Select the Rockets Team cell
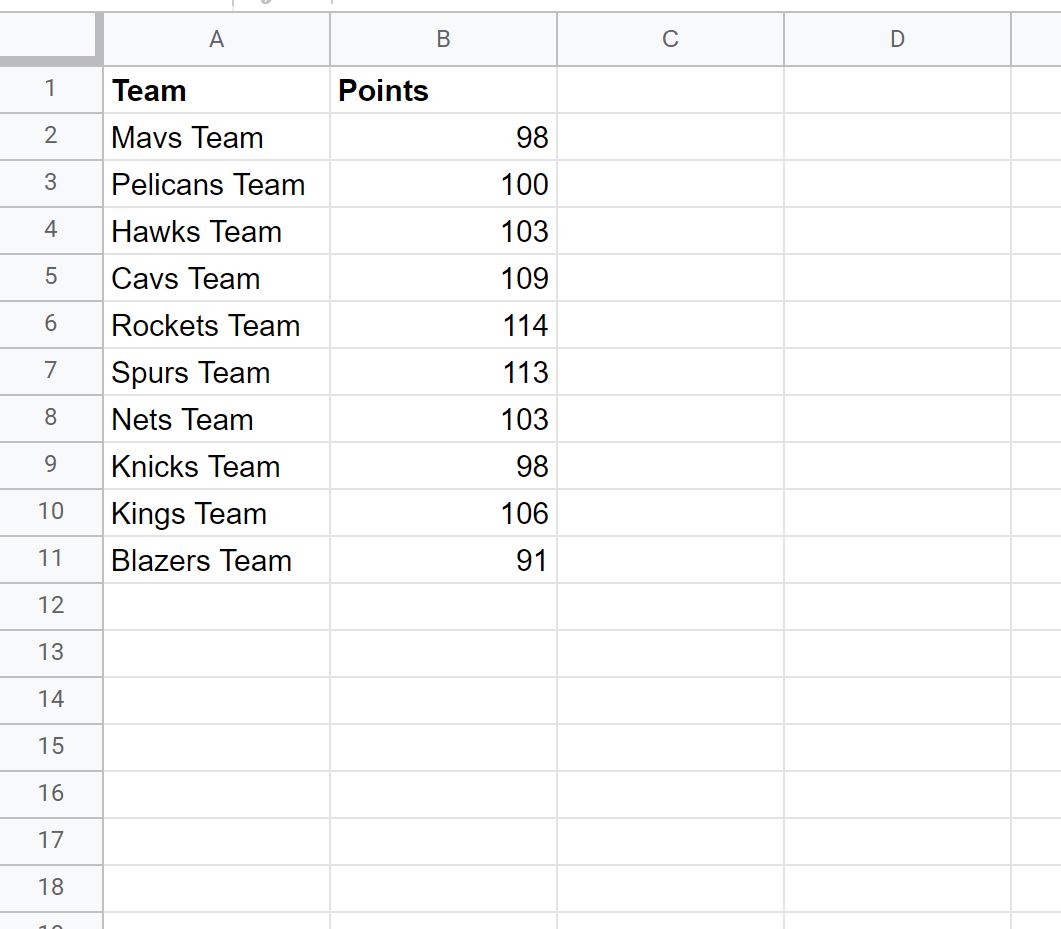 217,325
